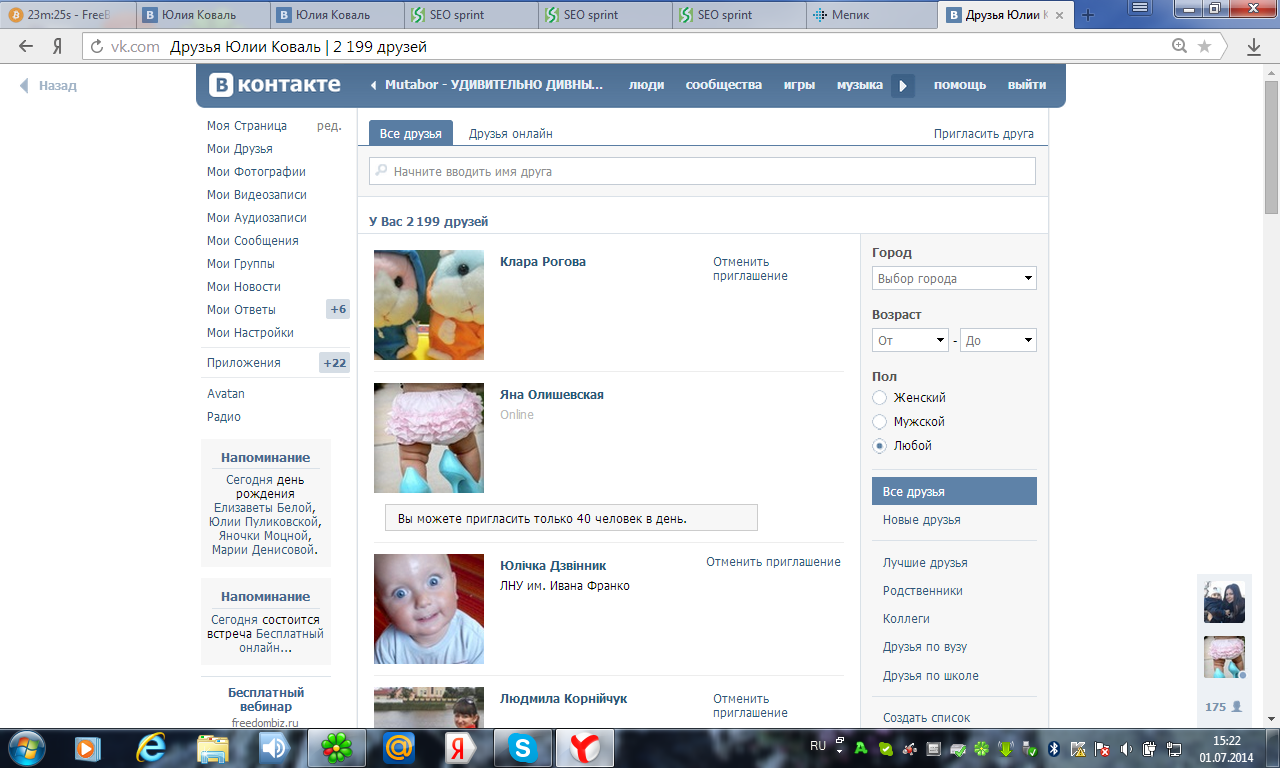This screenshot has width=1280, height=768.
Task: Click the 175 online friends counter
Action: (x=1223, y=706)
